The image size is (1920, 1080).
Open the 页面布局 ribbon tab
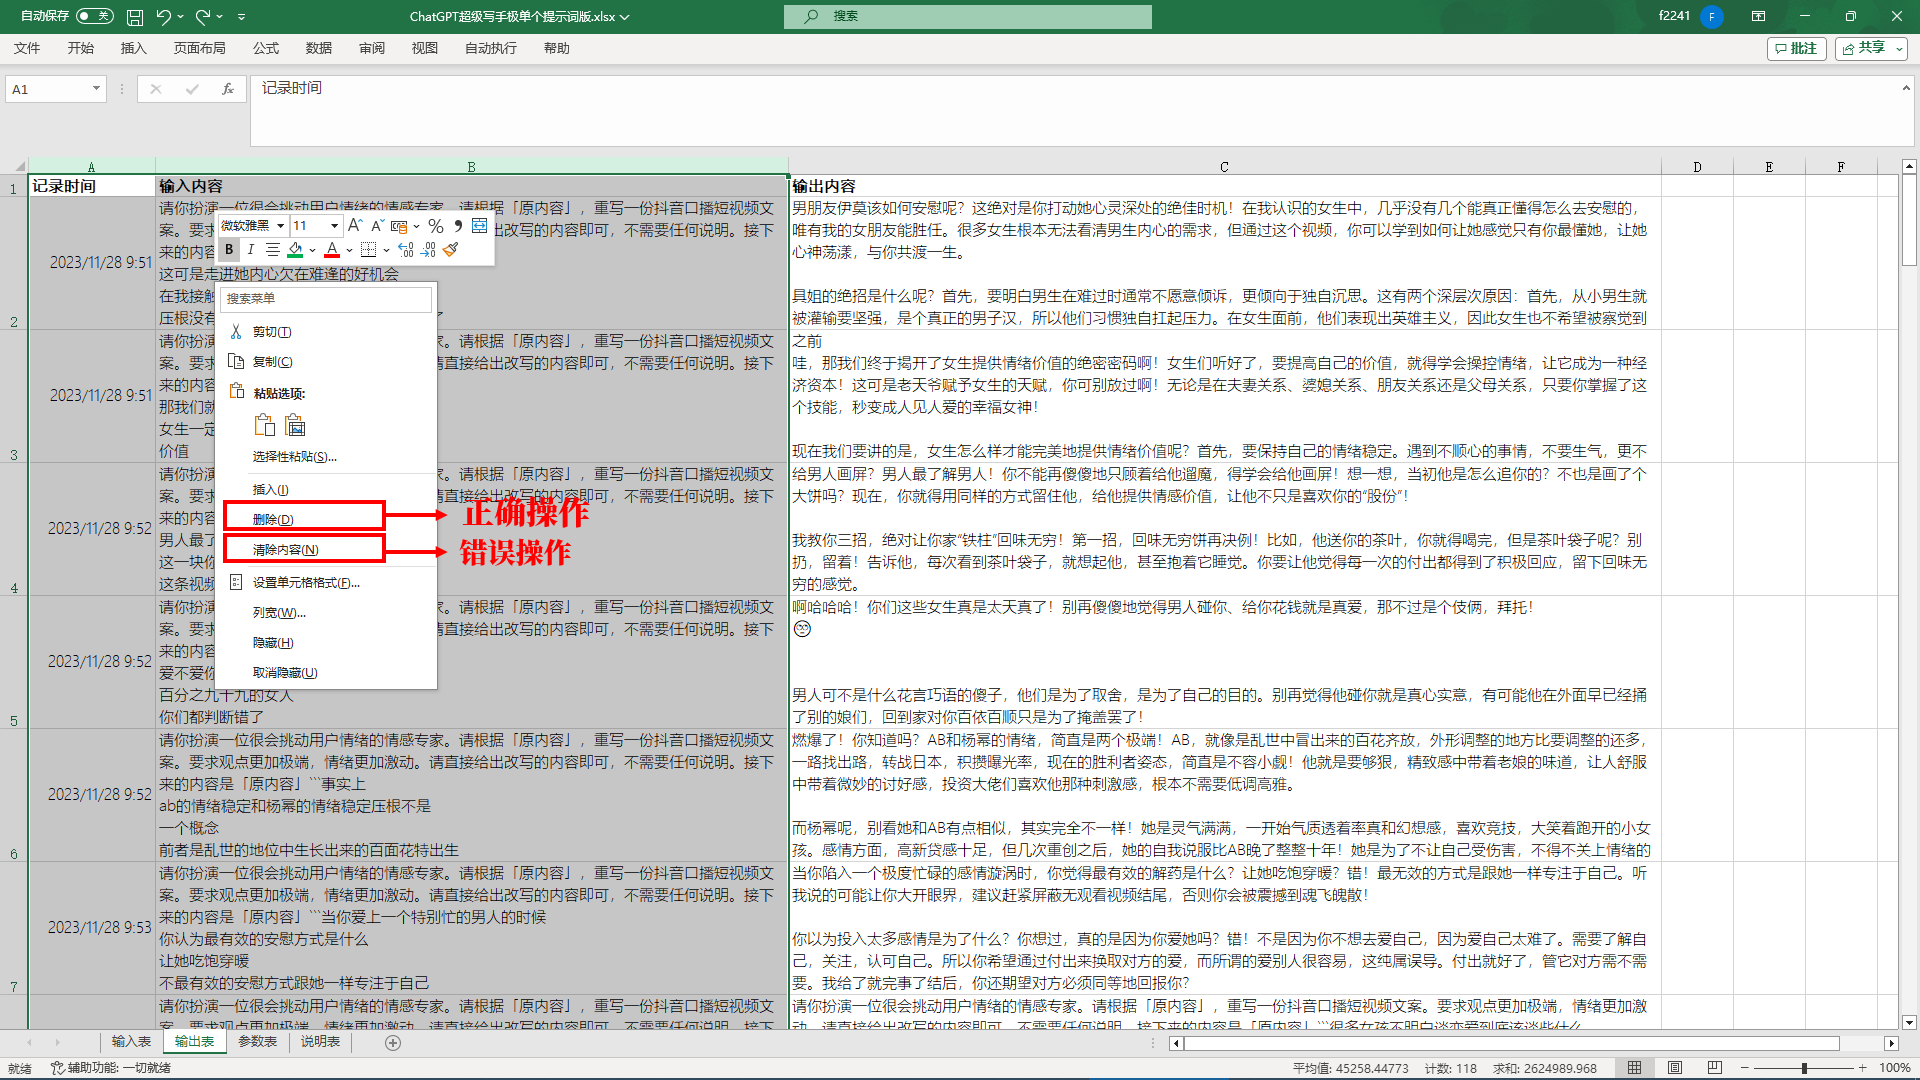point(200,48)
